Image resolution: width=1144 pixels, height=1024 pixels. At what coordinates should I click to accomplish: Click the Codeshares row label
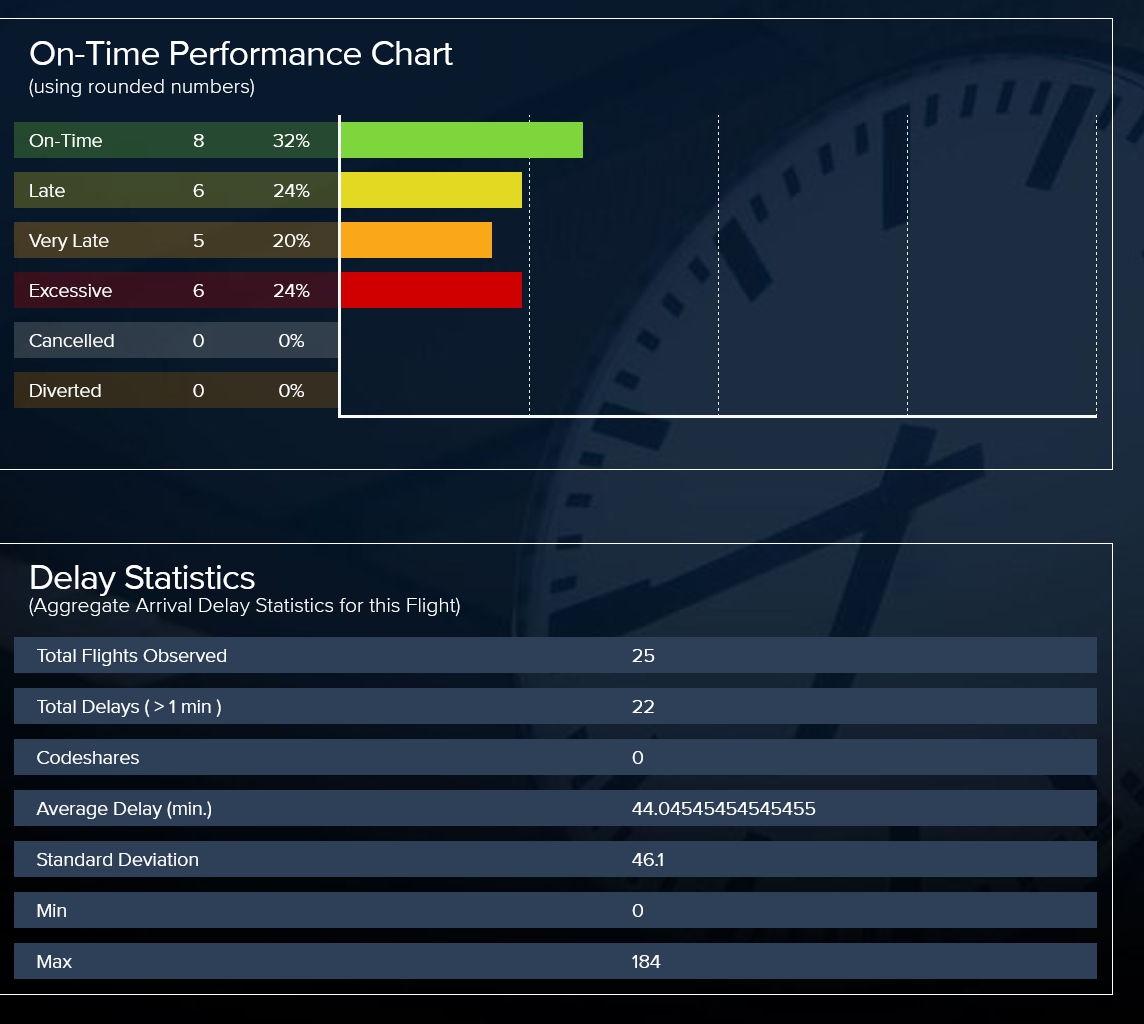click(x=88, y=758)
